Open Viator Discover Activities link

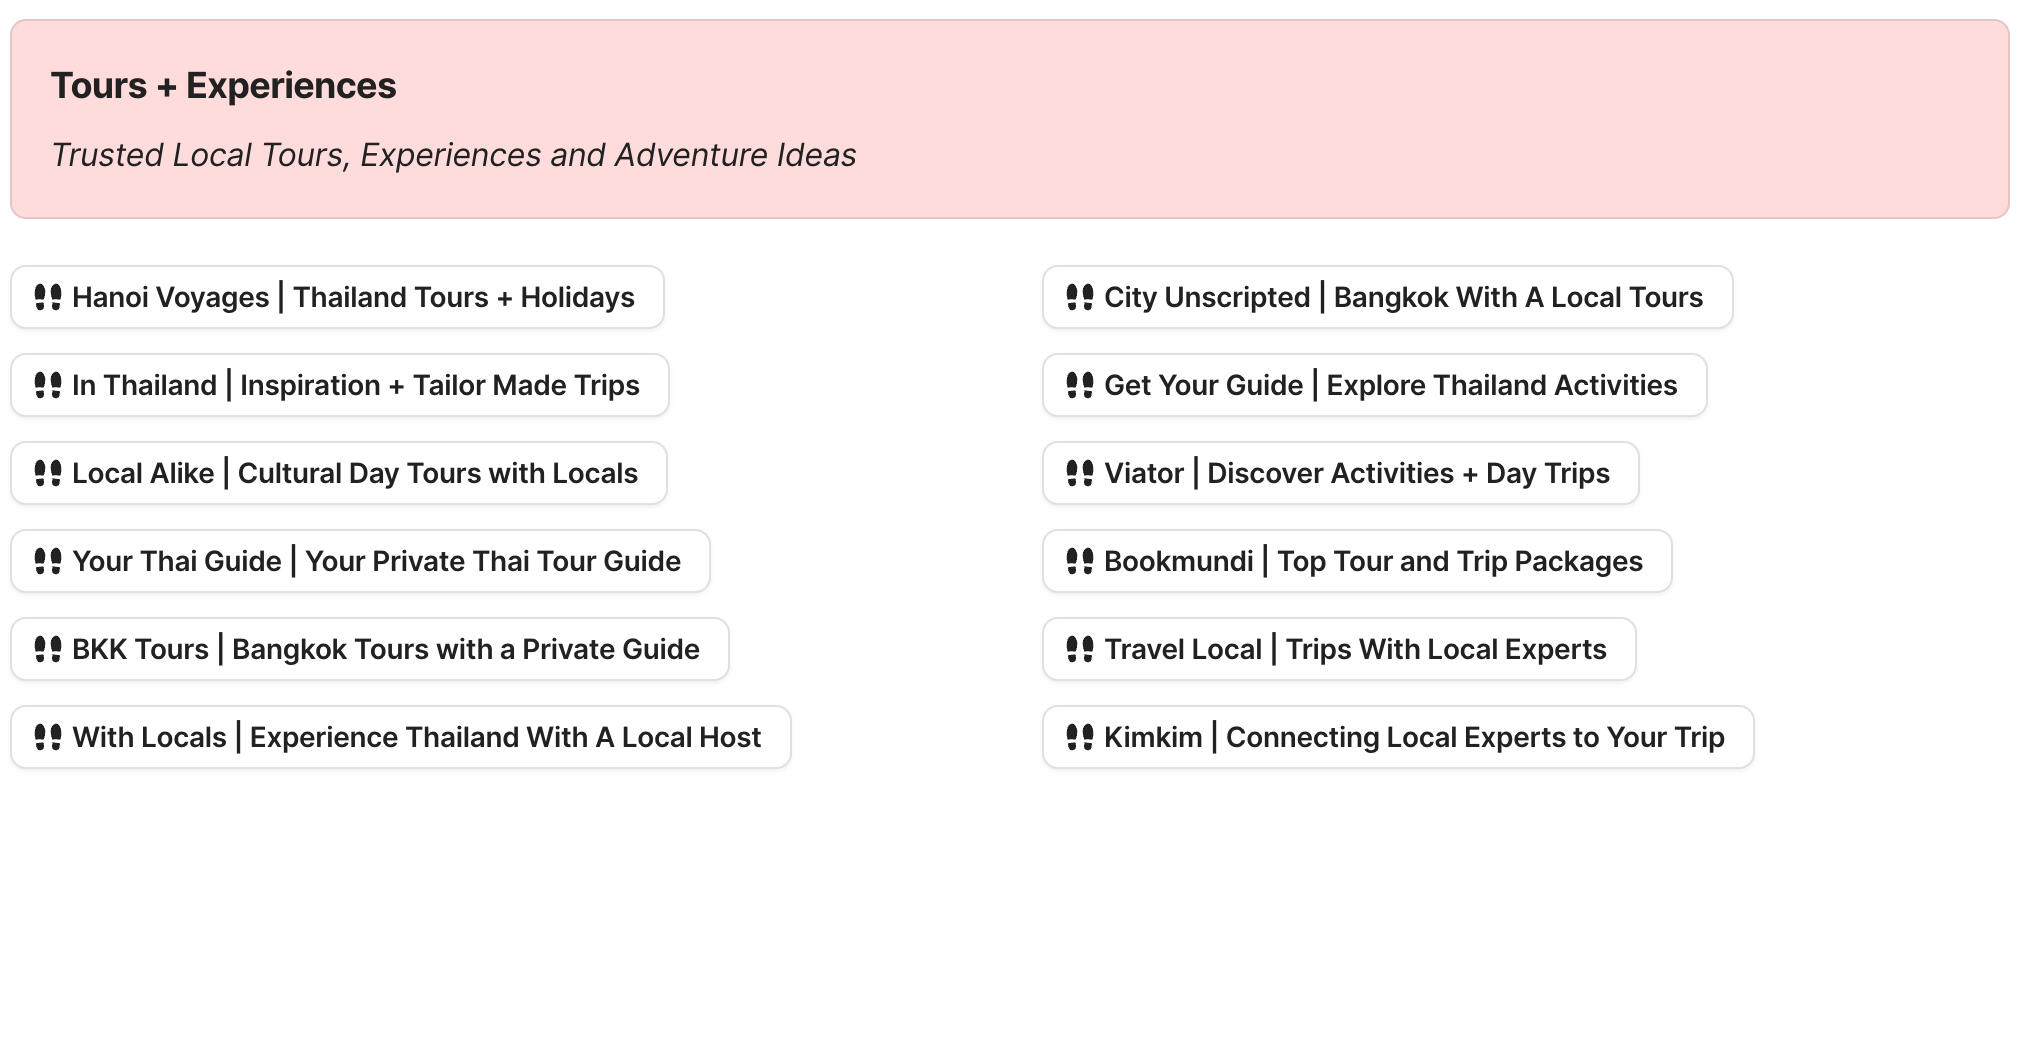(1356, 473)
